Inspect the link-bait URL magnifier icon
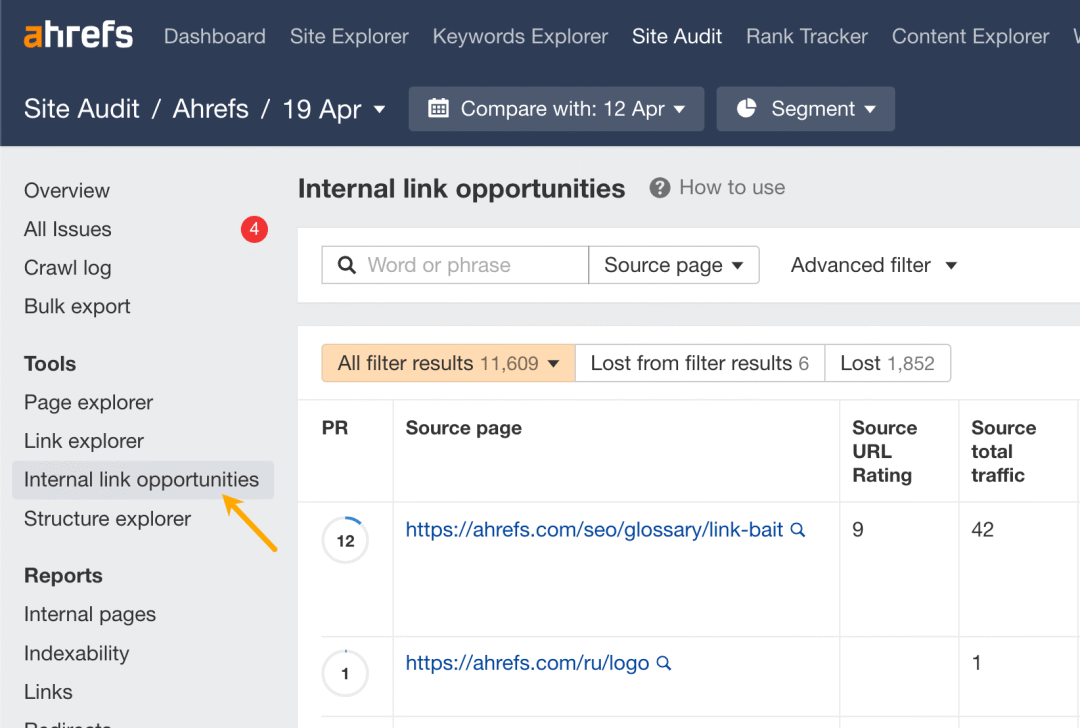The image size is (1080, 728). [x=798, y=530]
